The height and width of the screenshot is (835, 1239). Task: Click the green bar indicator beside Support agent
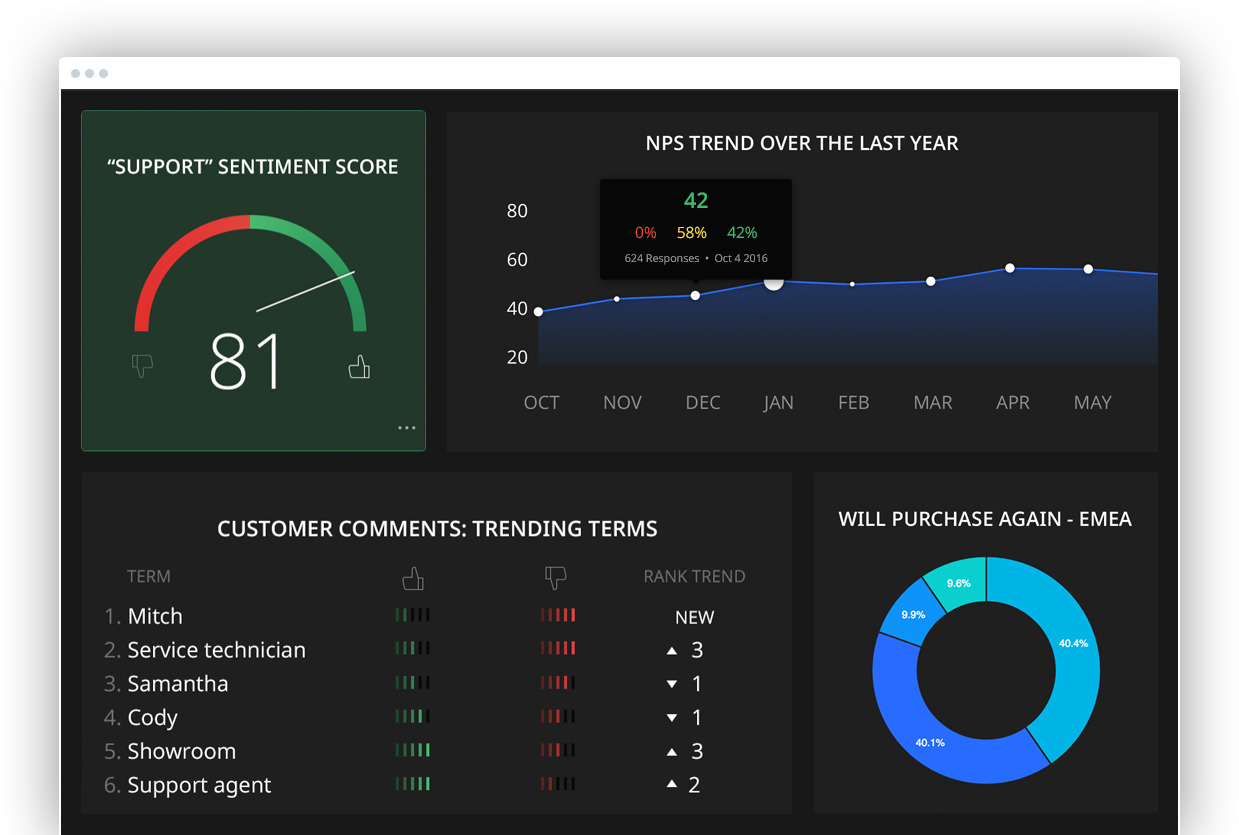pyautogui.click(x=413, y=784)
